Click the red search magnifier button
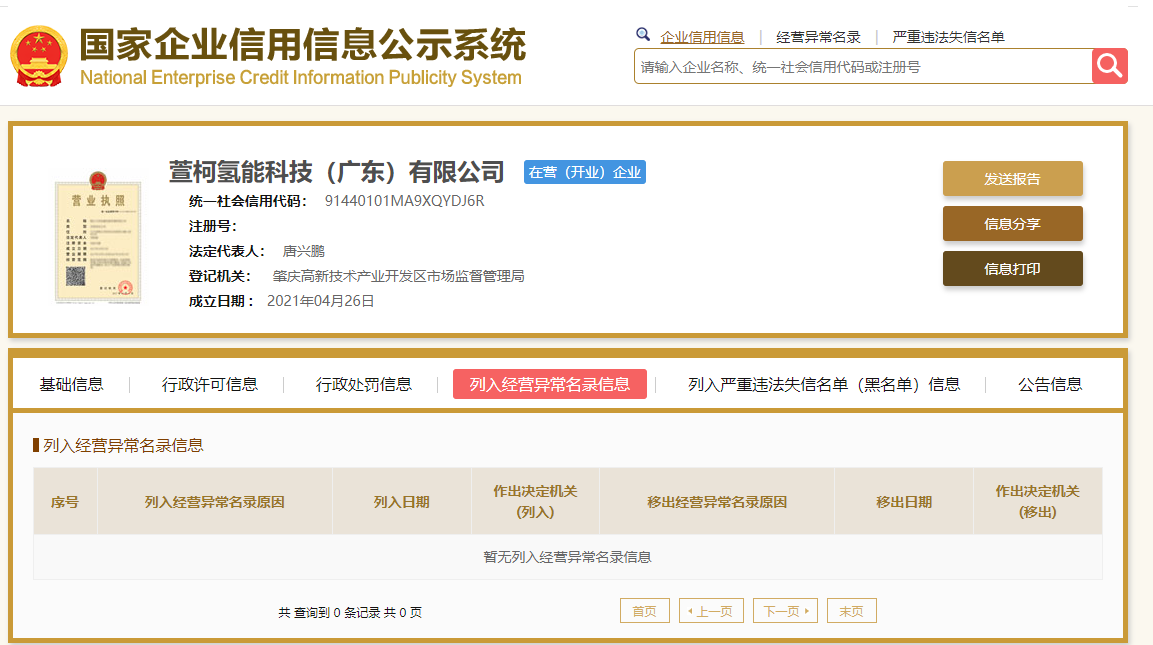Screen dimensions: 1153x645 click(x=1110, y=67)
